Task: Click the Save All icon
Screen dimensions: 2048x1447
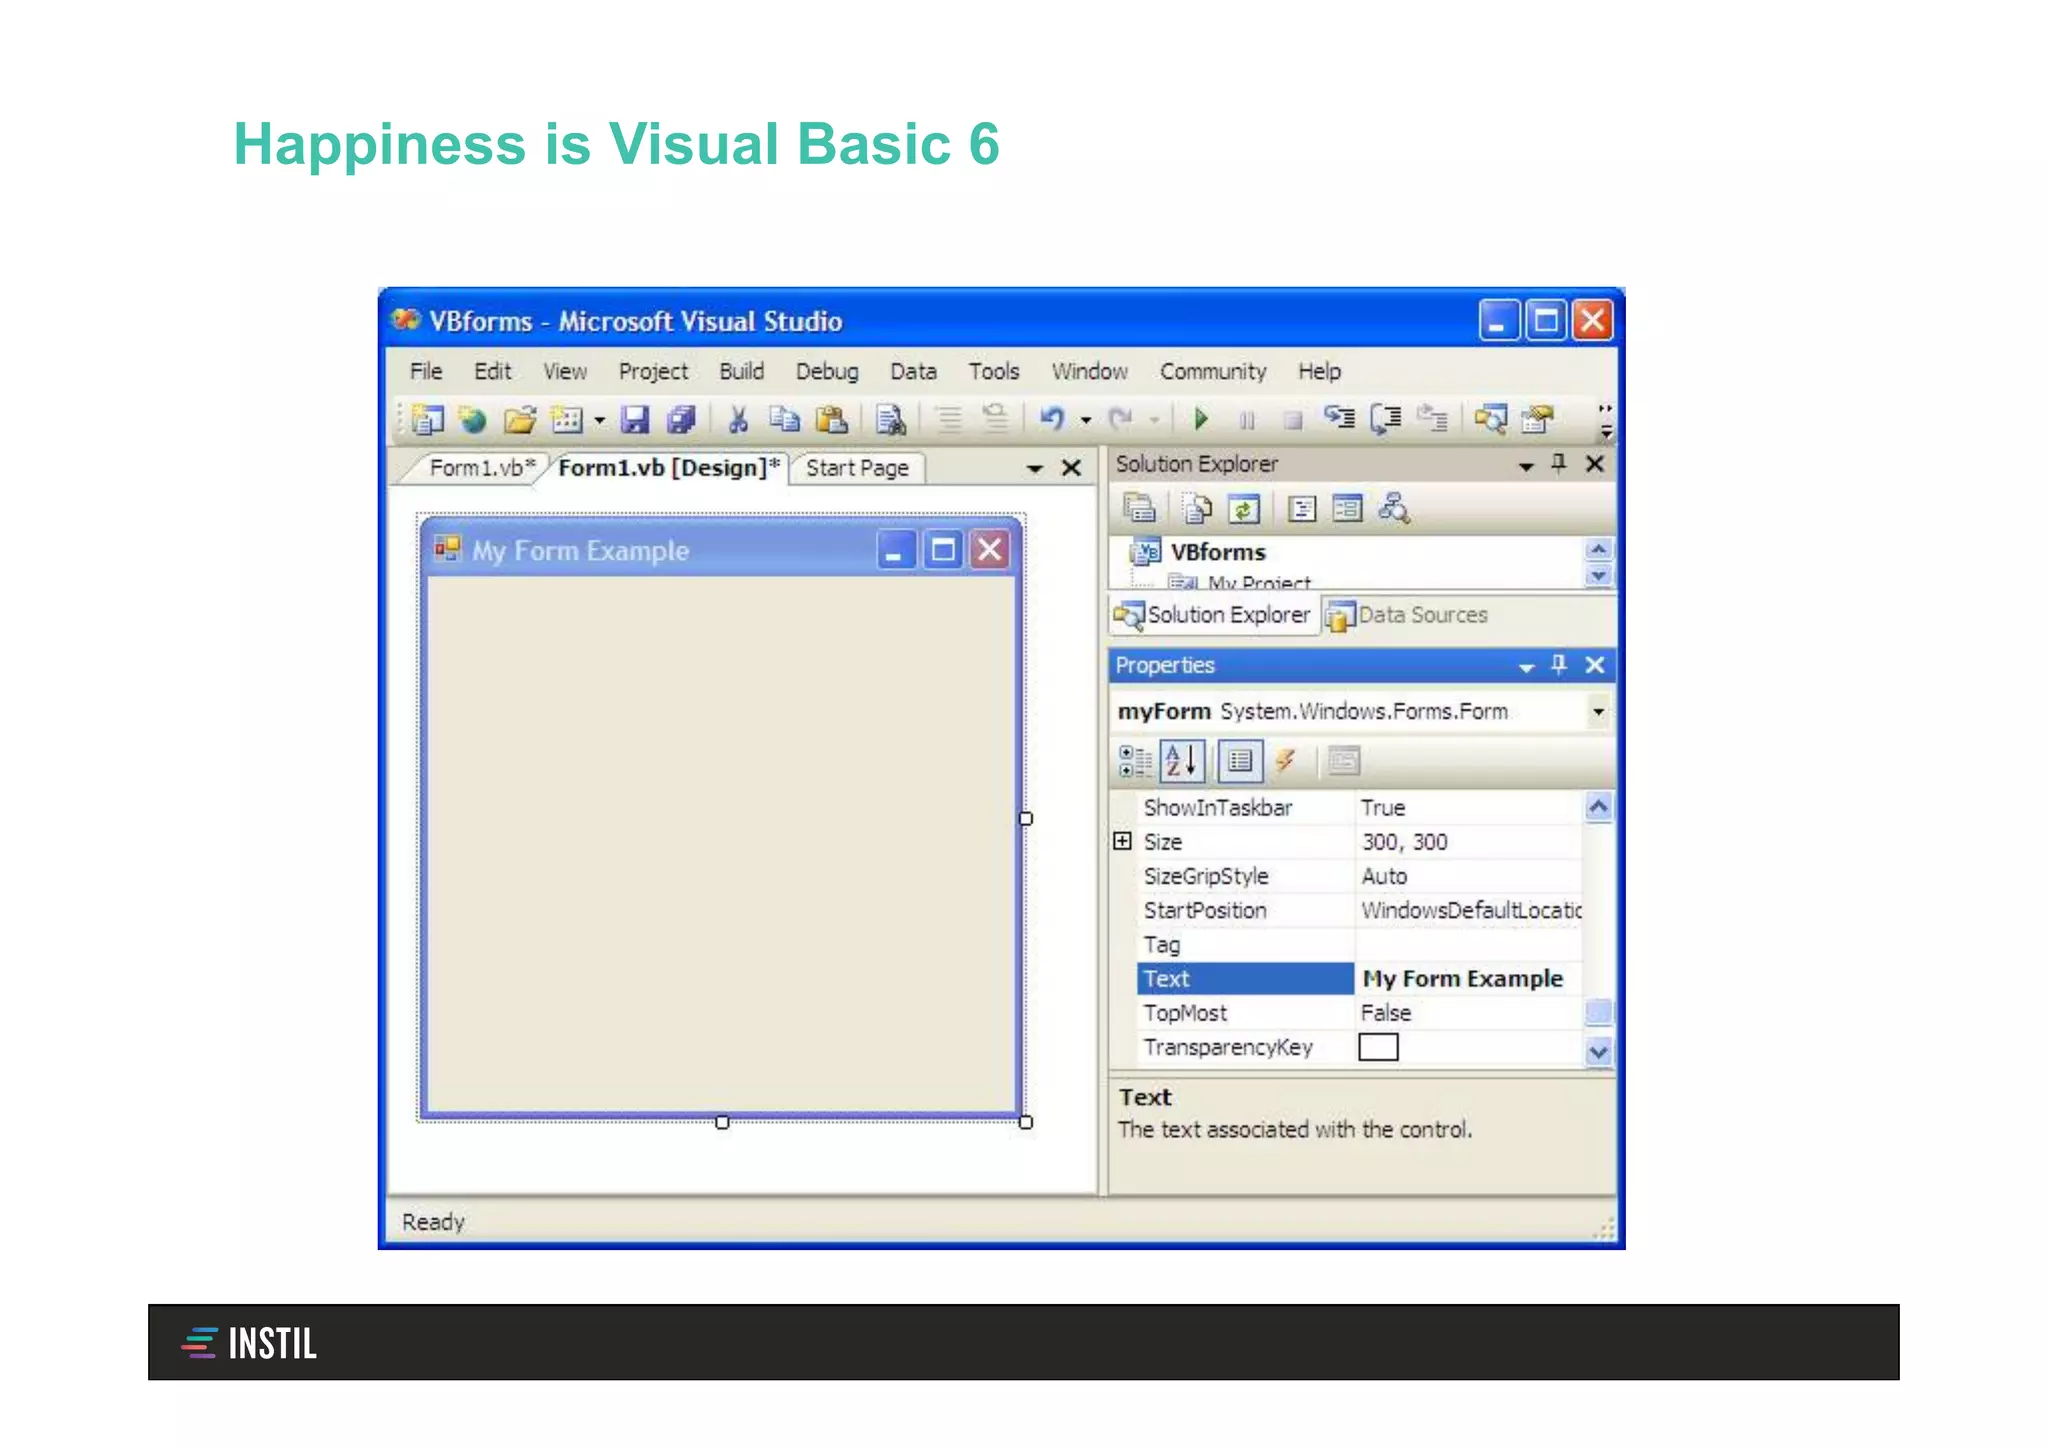Action: point(681,419)
